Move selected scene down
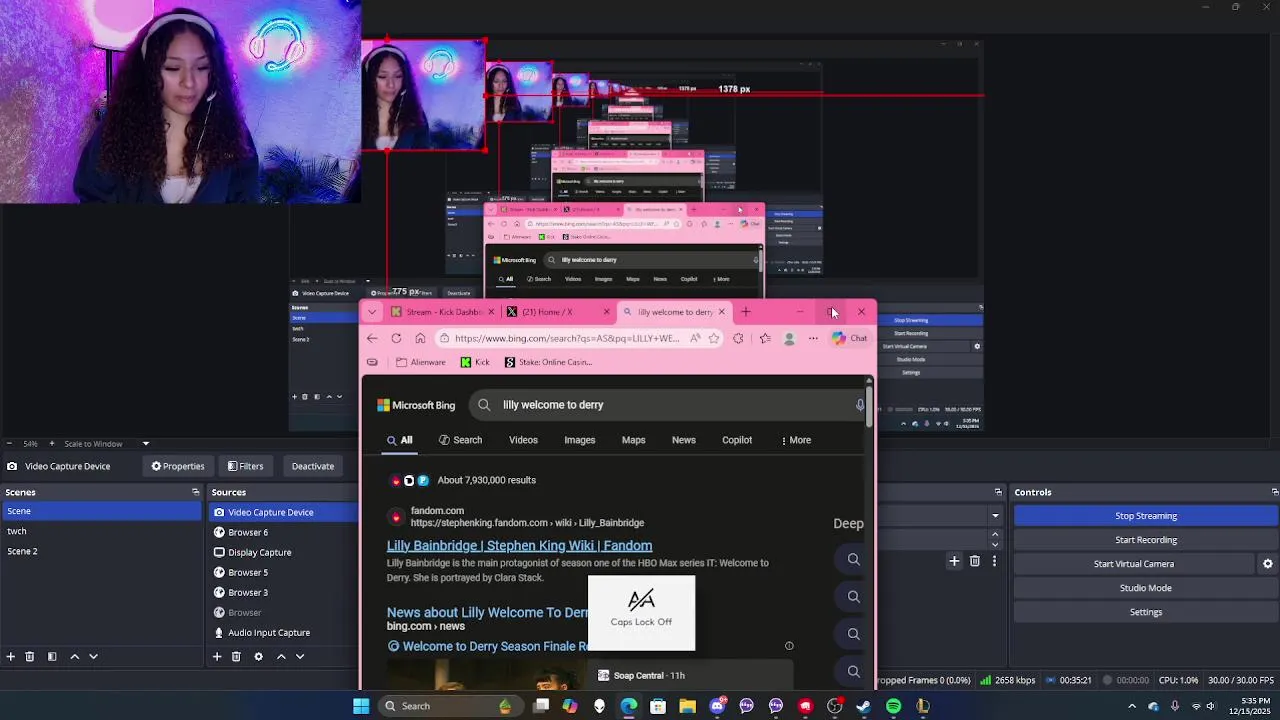Viewport: 1280px width, 720px height. point(93,656)
